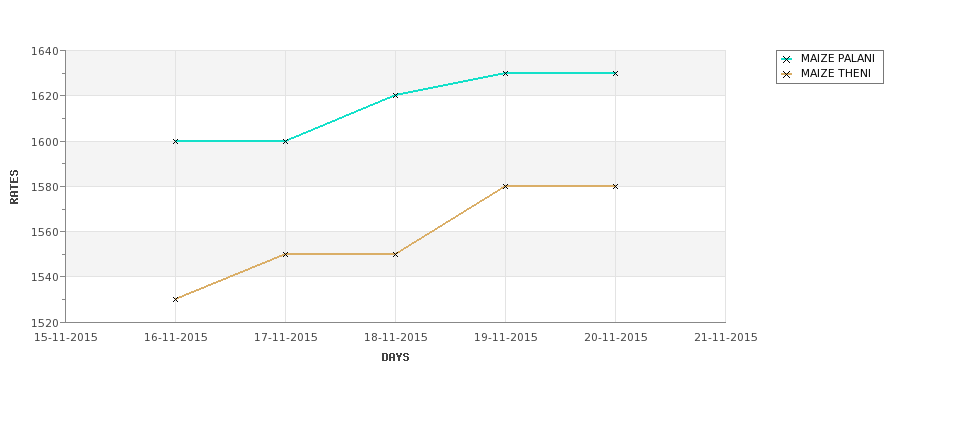
Task: Click MAIZE PALANI marker on 17-11-2015
Action: (x=285, y=141)
